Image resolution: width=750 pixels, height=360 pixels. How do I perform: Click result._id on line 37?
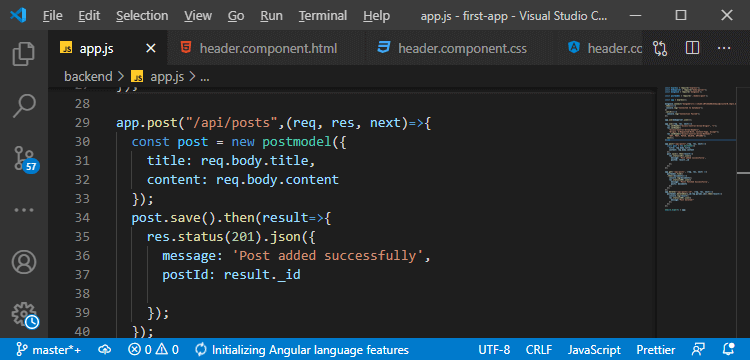point(262,275)
